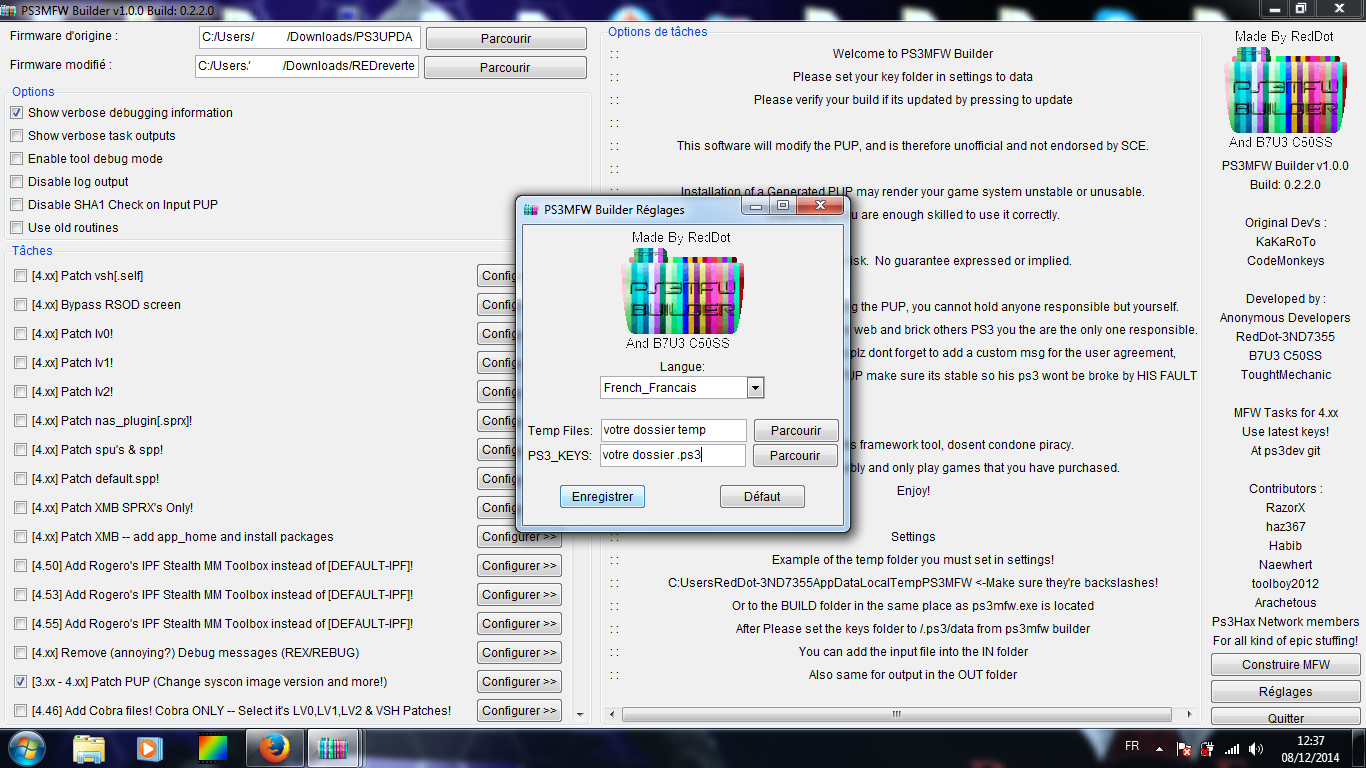The image size is (1366, 768).
Task: Click Configurer for Remove Debug messages row
Action: [519, 653]
